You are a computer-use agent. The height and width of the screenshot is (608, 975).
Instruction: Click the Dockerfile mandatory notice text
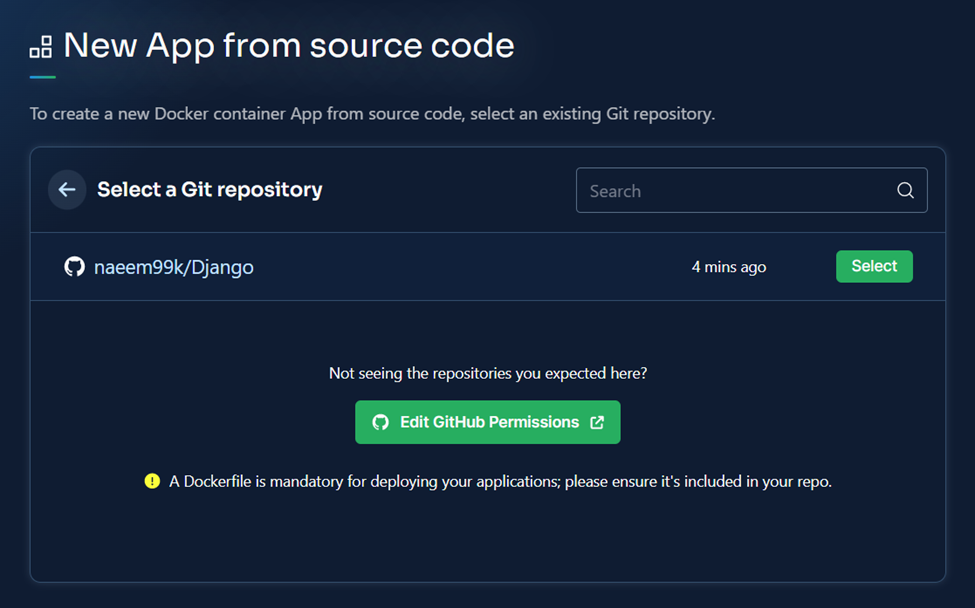coord(500,480)
